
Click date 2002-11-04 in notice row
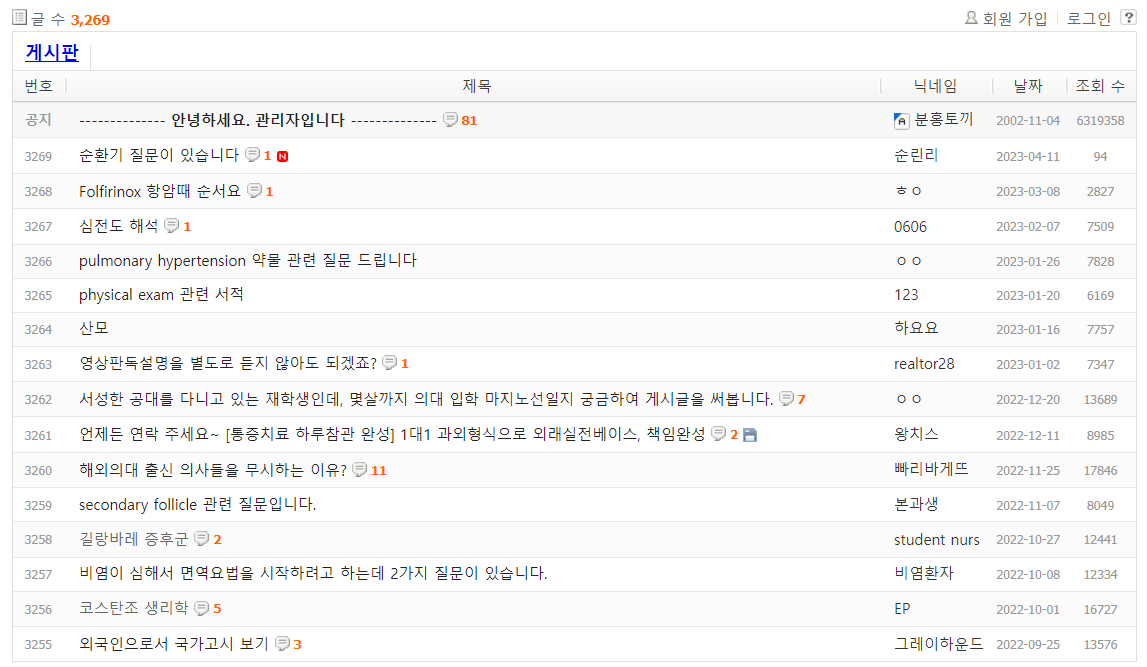coord(1028,121)
